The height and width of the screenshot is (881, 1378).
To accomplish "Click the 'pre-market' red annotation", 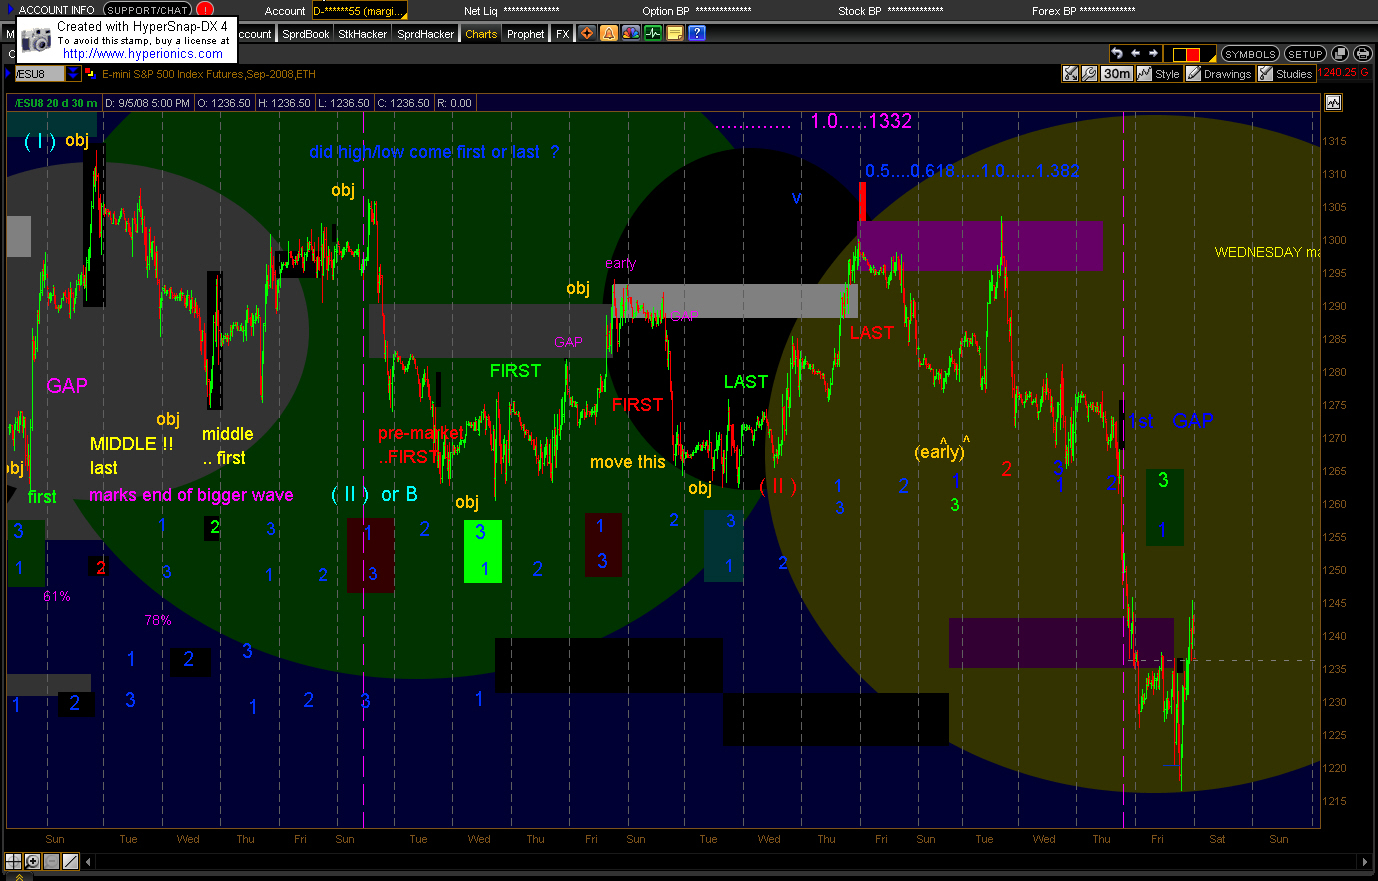I will [421, 433].
